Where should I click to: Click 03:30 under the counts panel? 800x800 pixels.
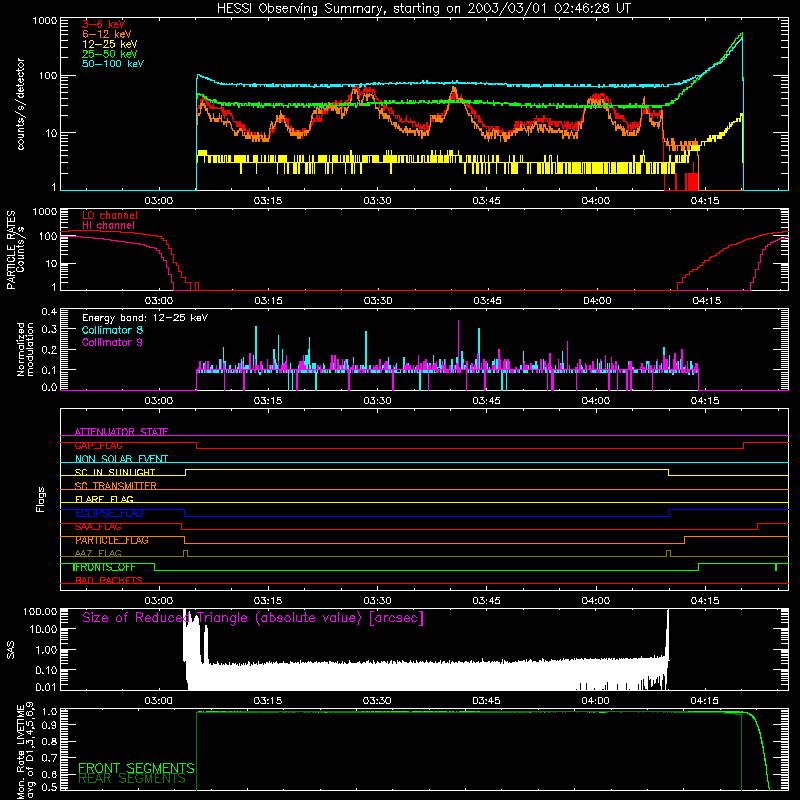point(377,201)
